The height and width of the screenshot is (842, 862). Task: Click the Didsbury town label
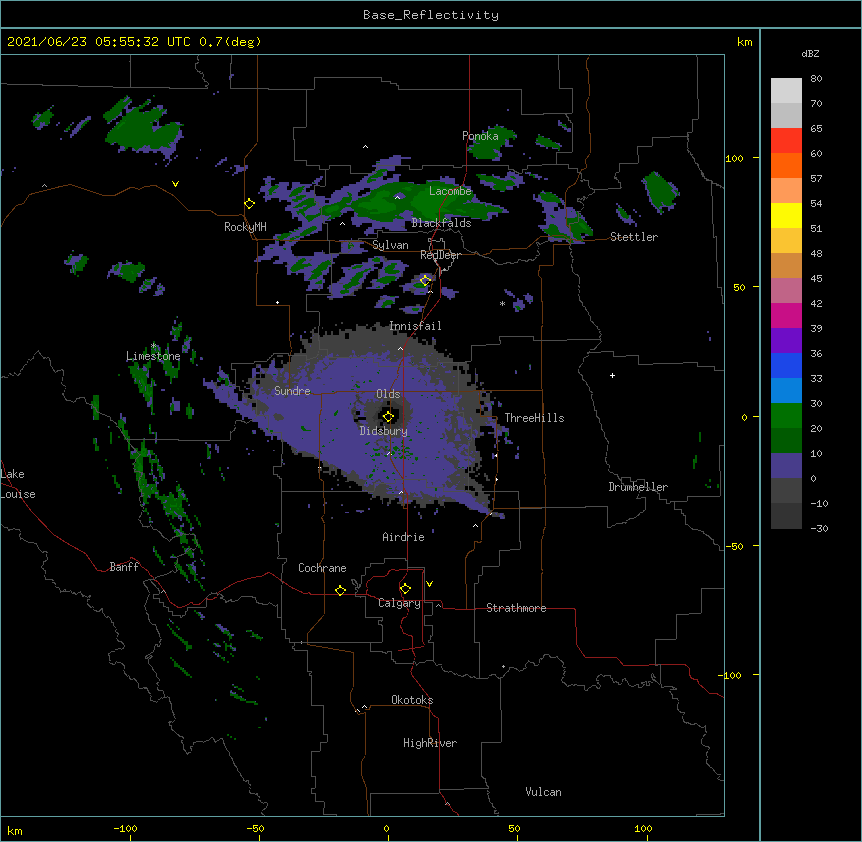383,431
